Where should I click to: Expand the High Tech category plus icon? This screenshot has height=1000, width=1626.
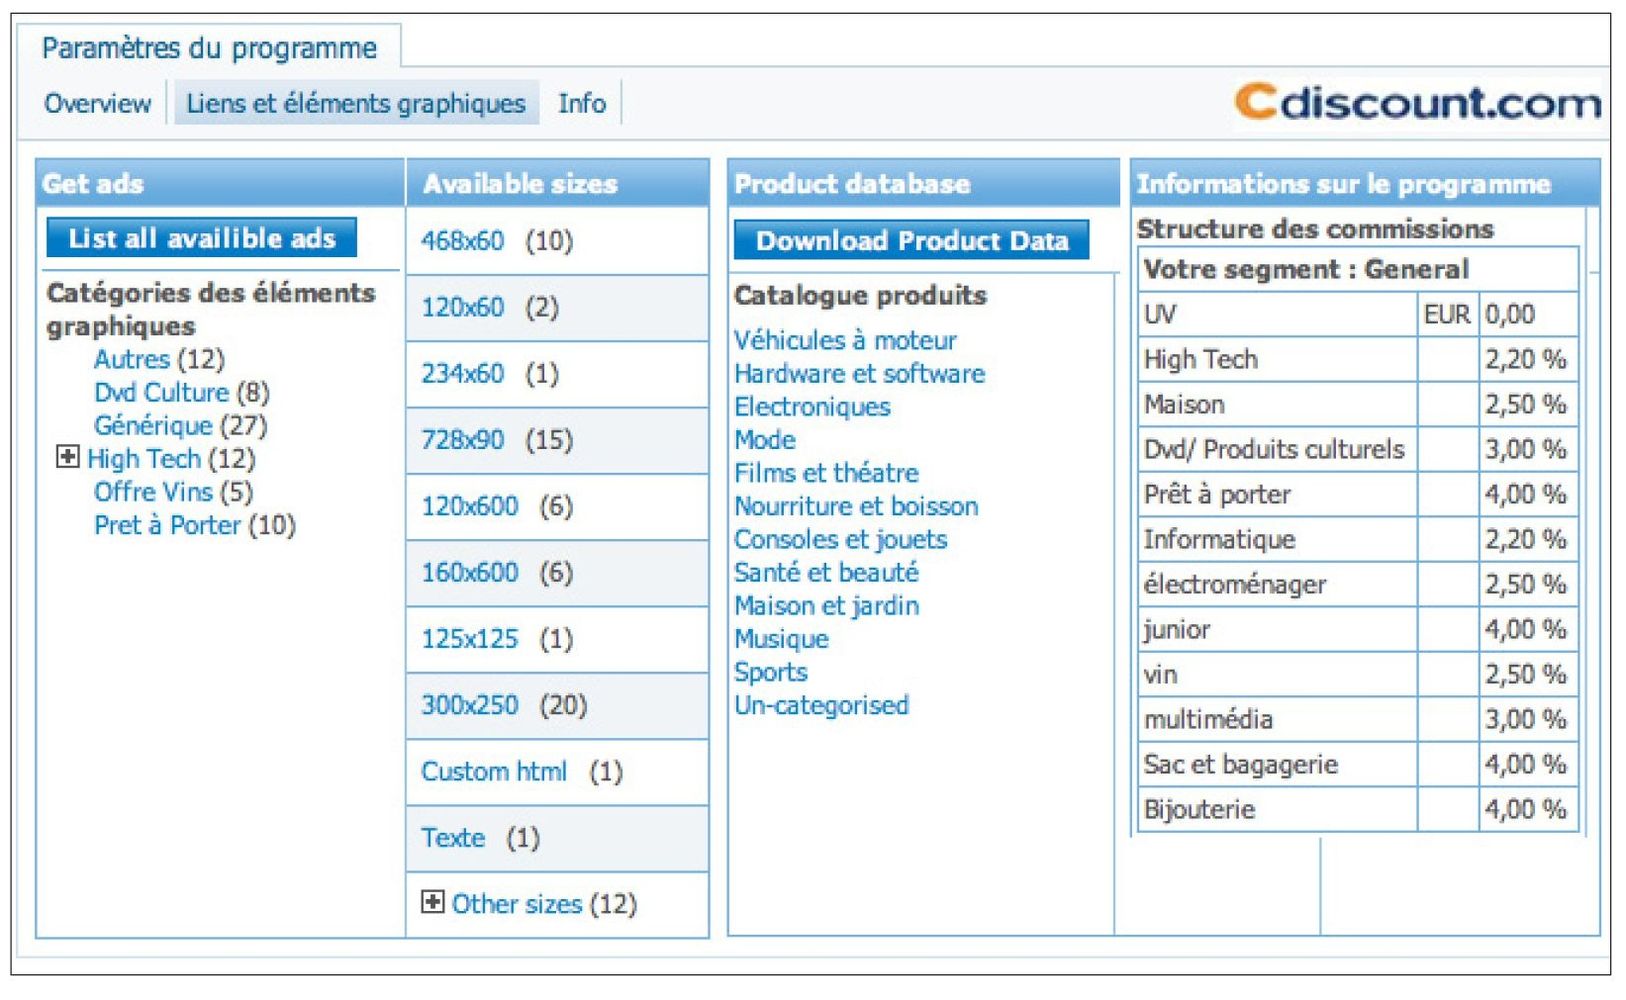click(67, 457)
